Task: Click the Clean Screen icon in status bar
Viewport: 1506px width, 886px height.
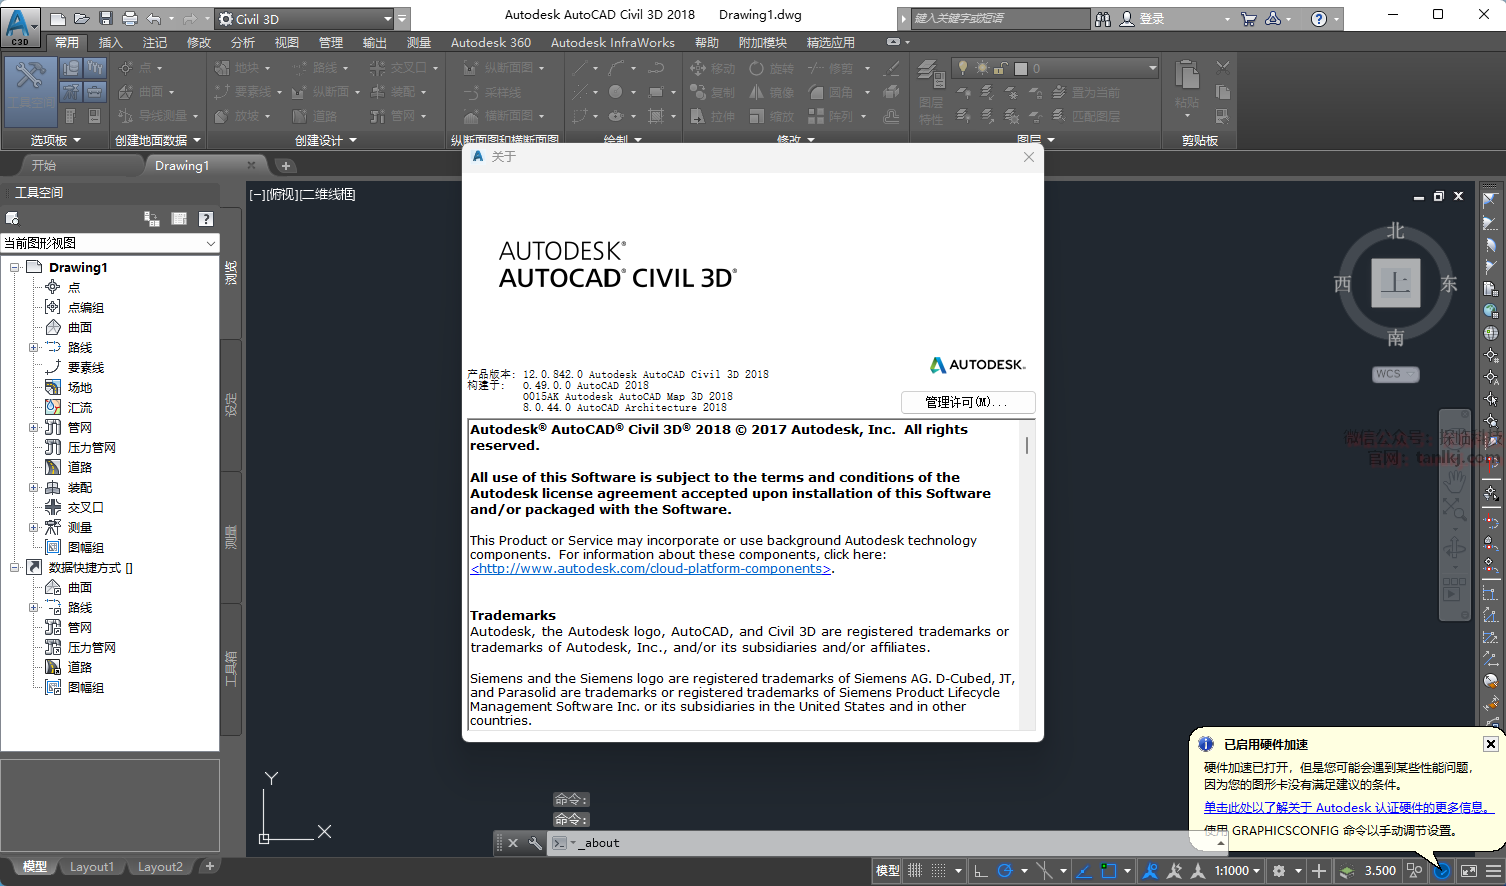Action: click(1468, 871)
